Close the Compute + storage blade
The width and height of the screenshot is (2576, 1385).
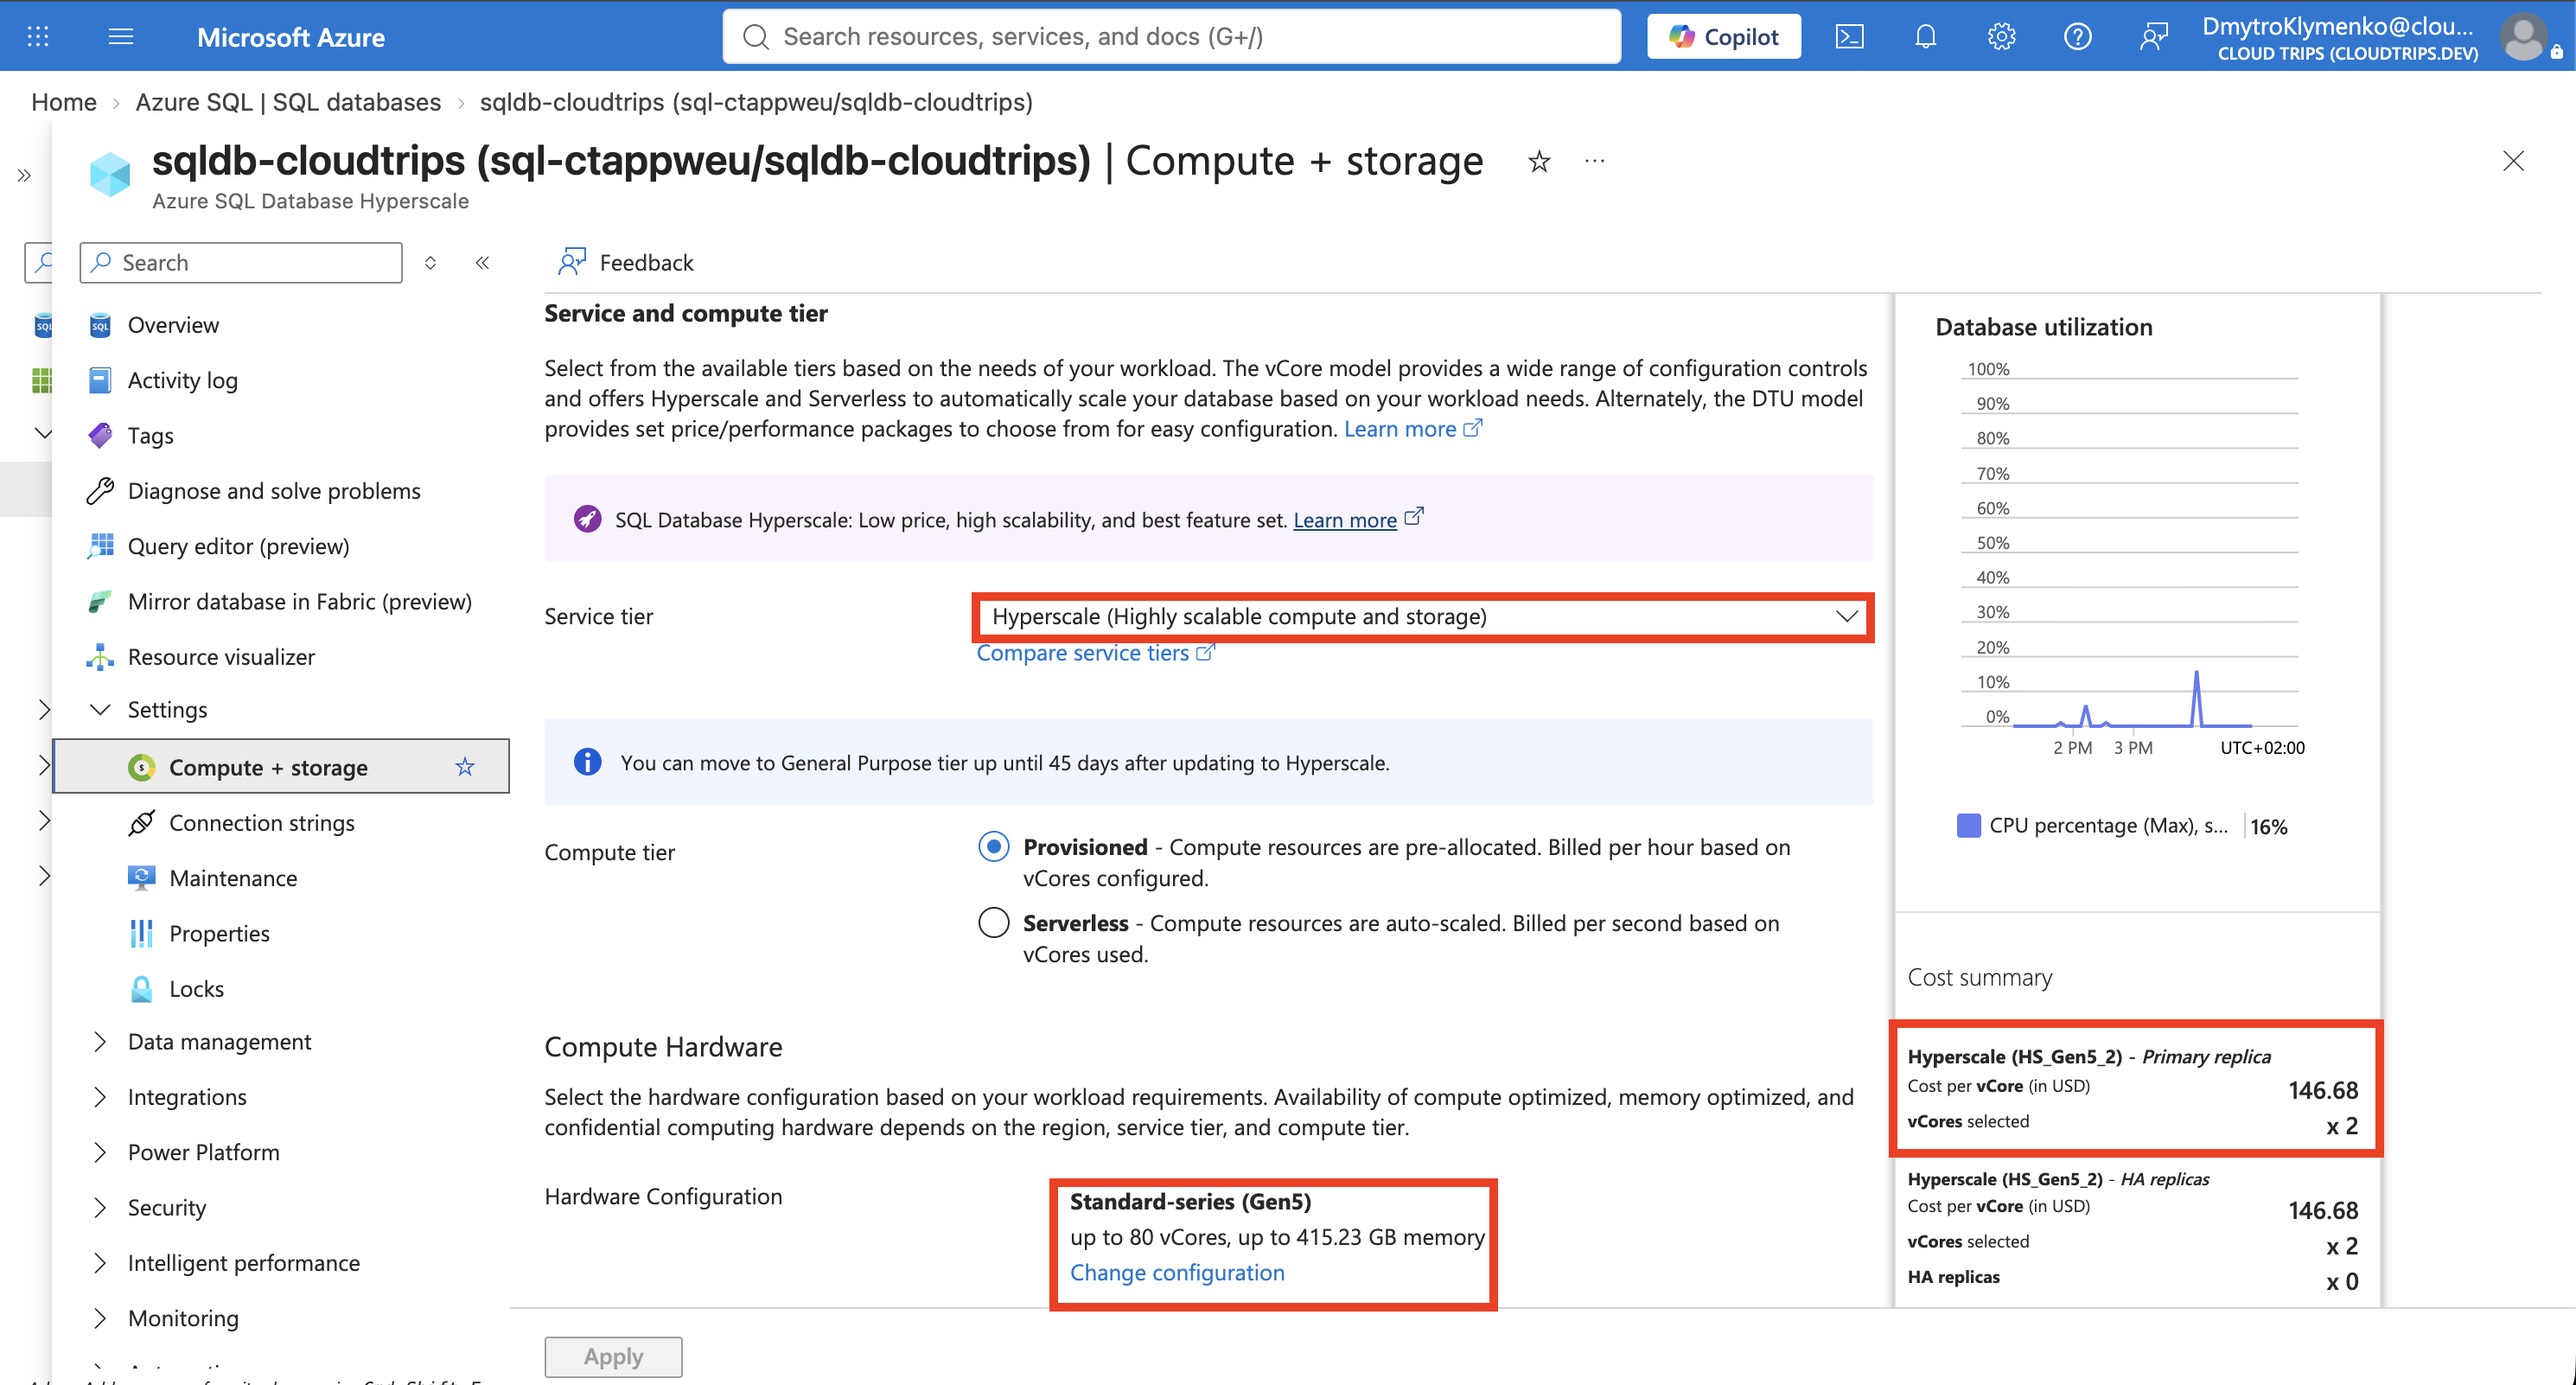(2513, 161)
